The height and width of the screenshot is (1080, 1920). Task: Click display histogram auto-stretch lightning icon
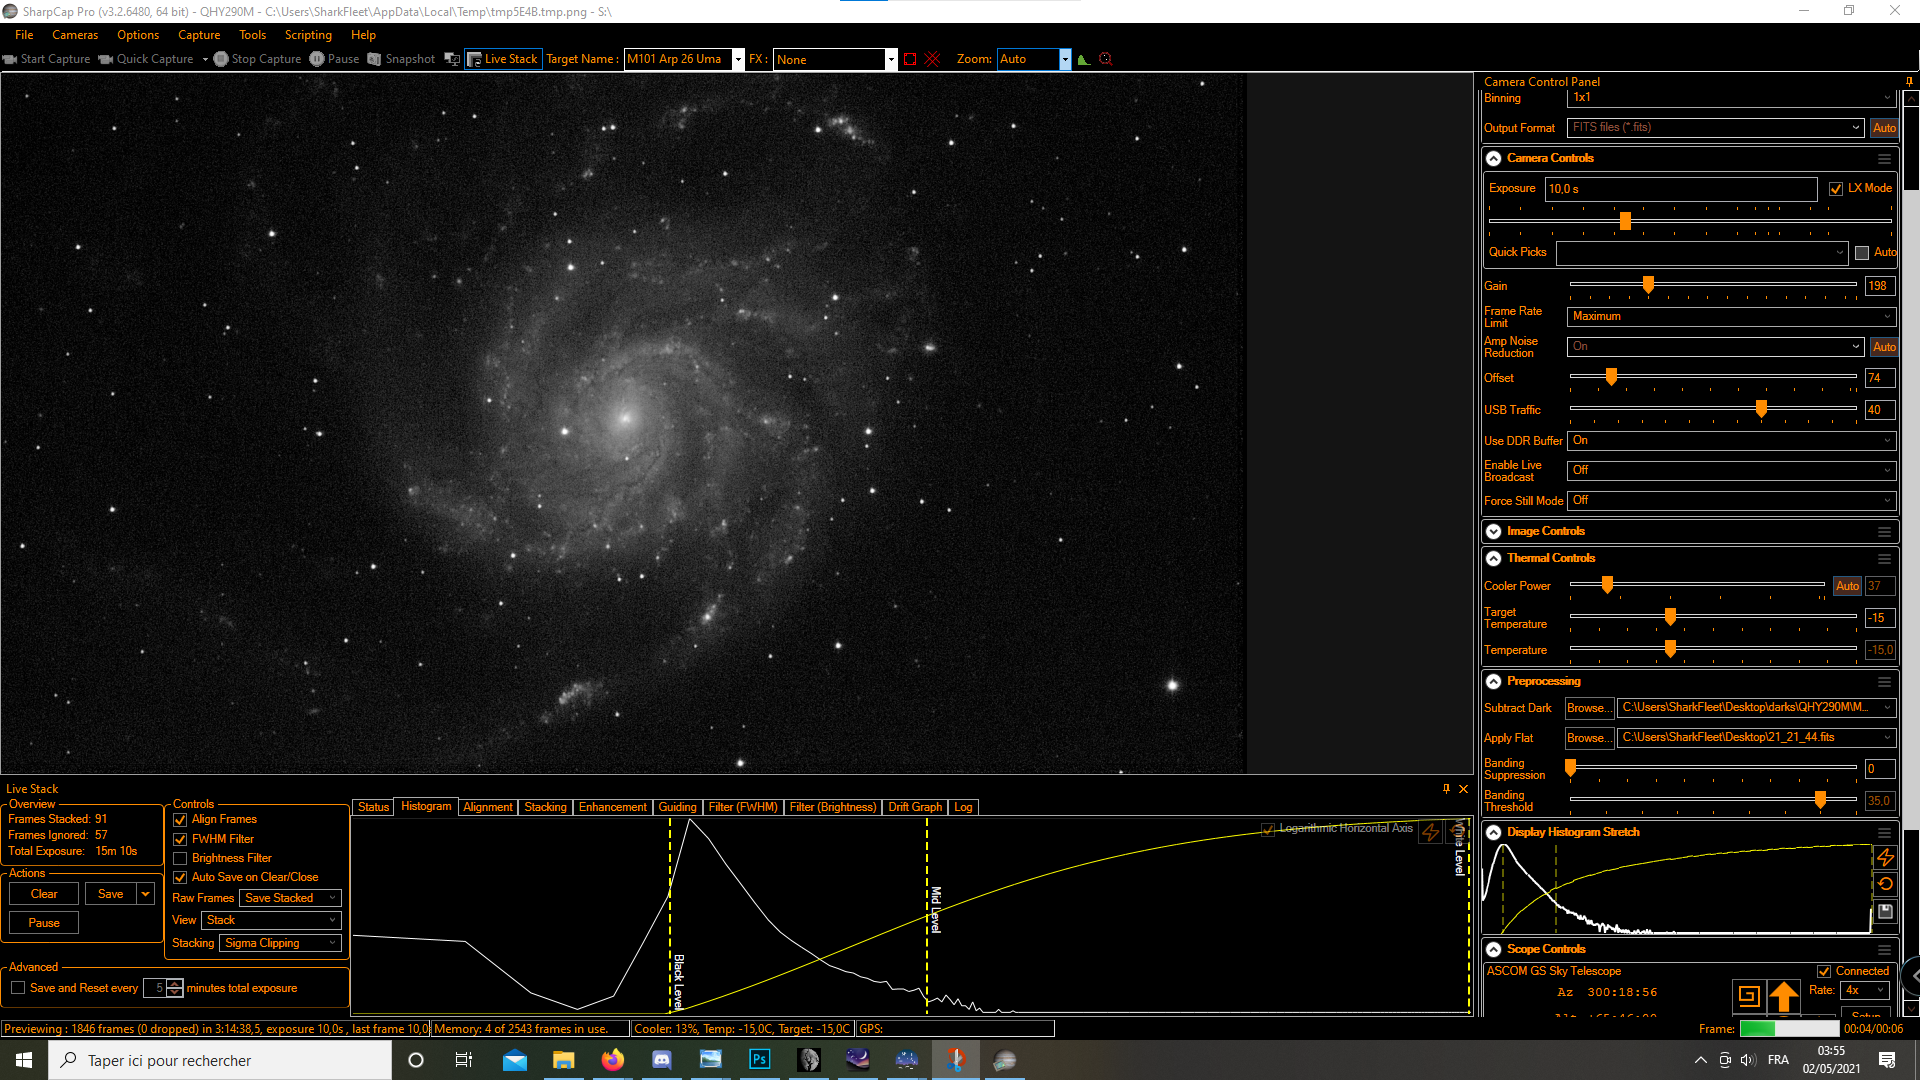click(x=1885, y=858)
